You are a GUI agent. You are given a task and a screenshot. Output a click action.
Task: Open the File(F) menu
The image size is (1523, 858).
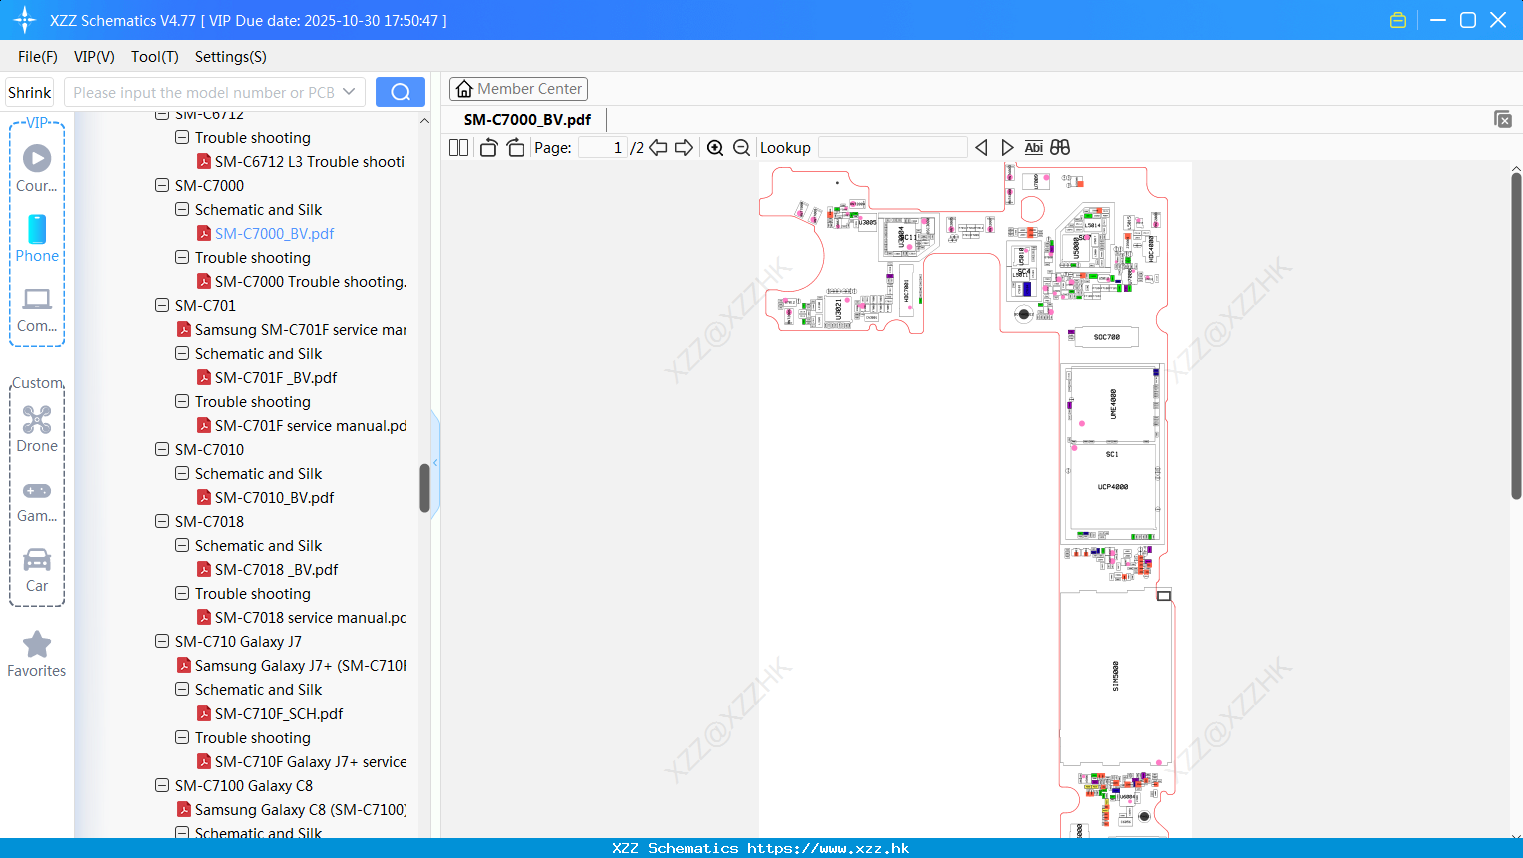tap(38, 57)
